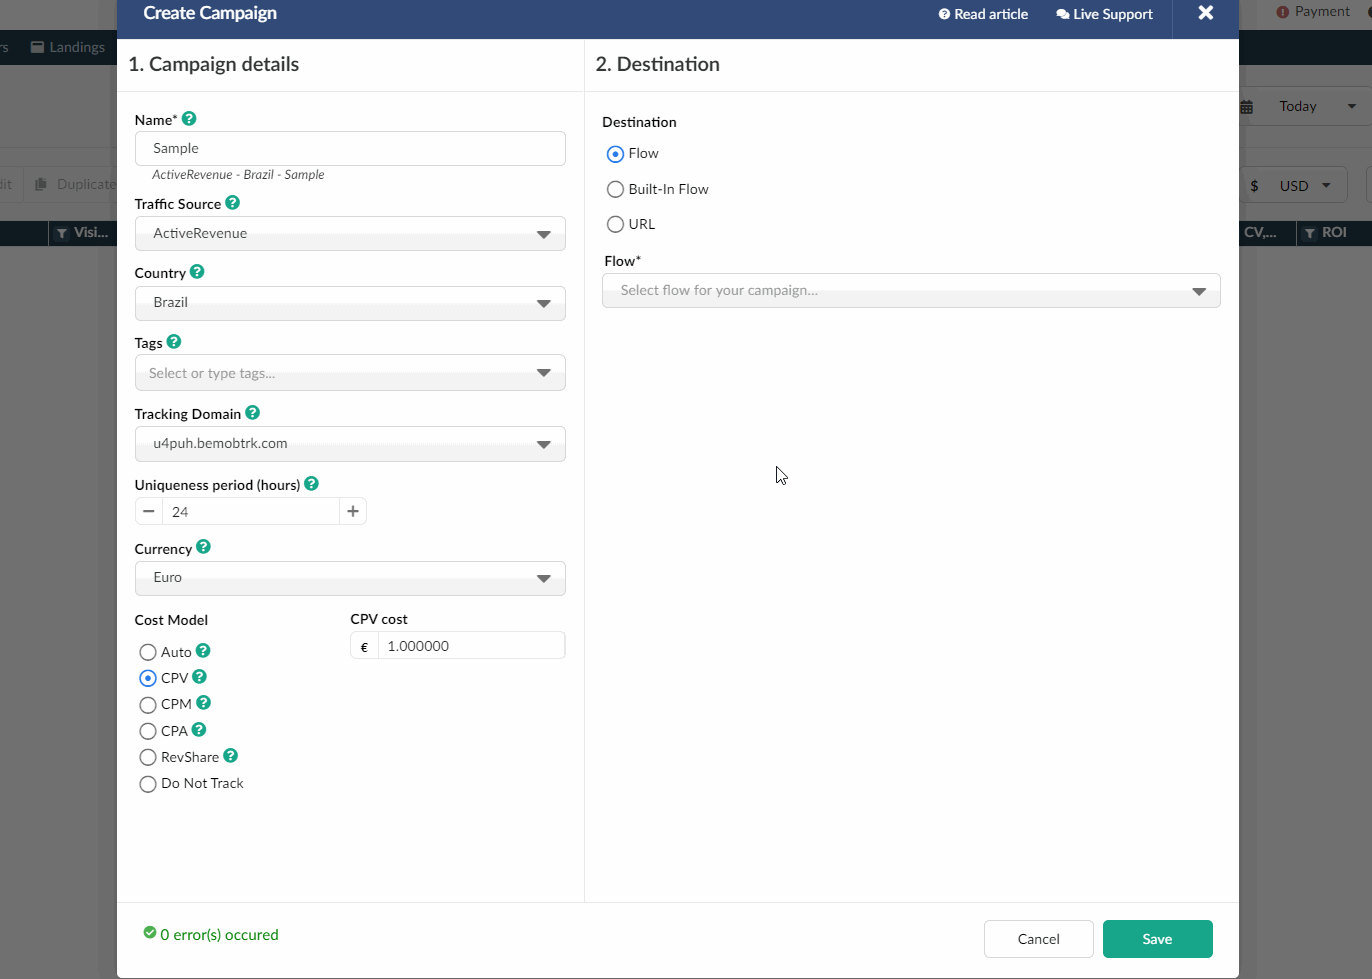This screenshot has height=979, width=1372.
Task: Open Live Support chat link
Action: pos(1104,14)
